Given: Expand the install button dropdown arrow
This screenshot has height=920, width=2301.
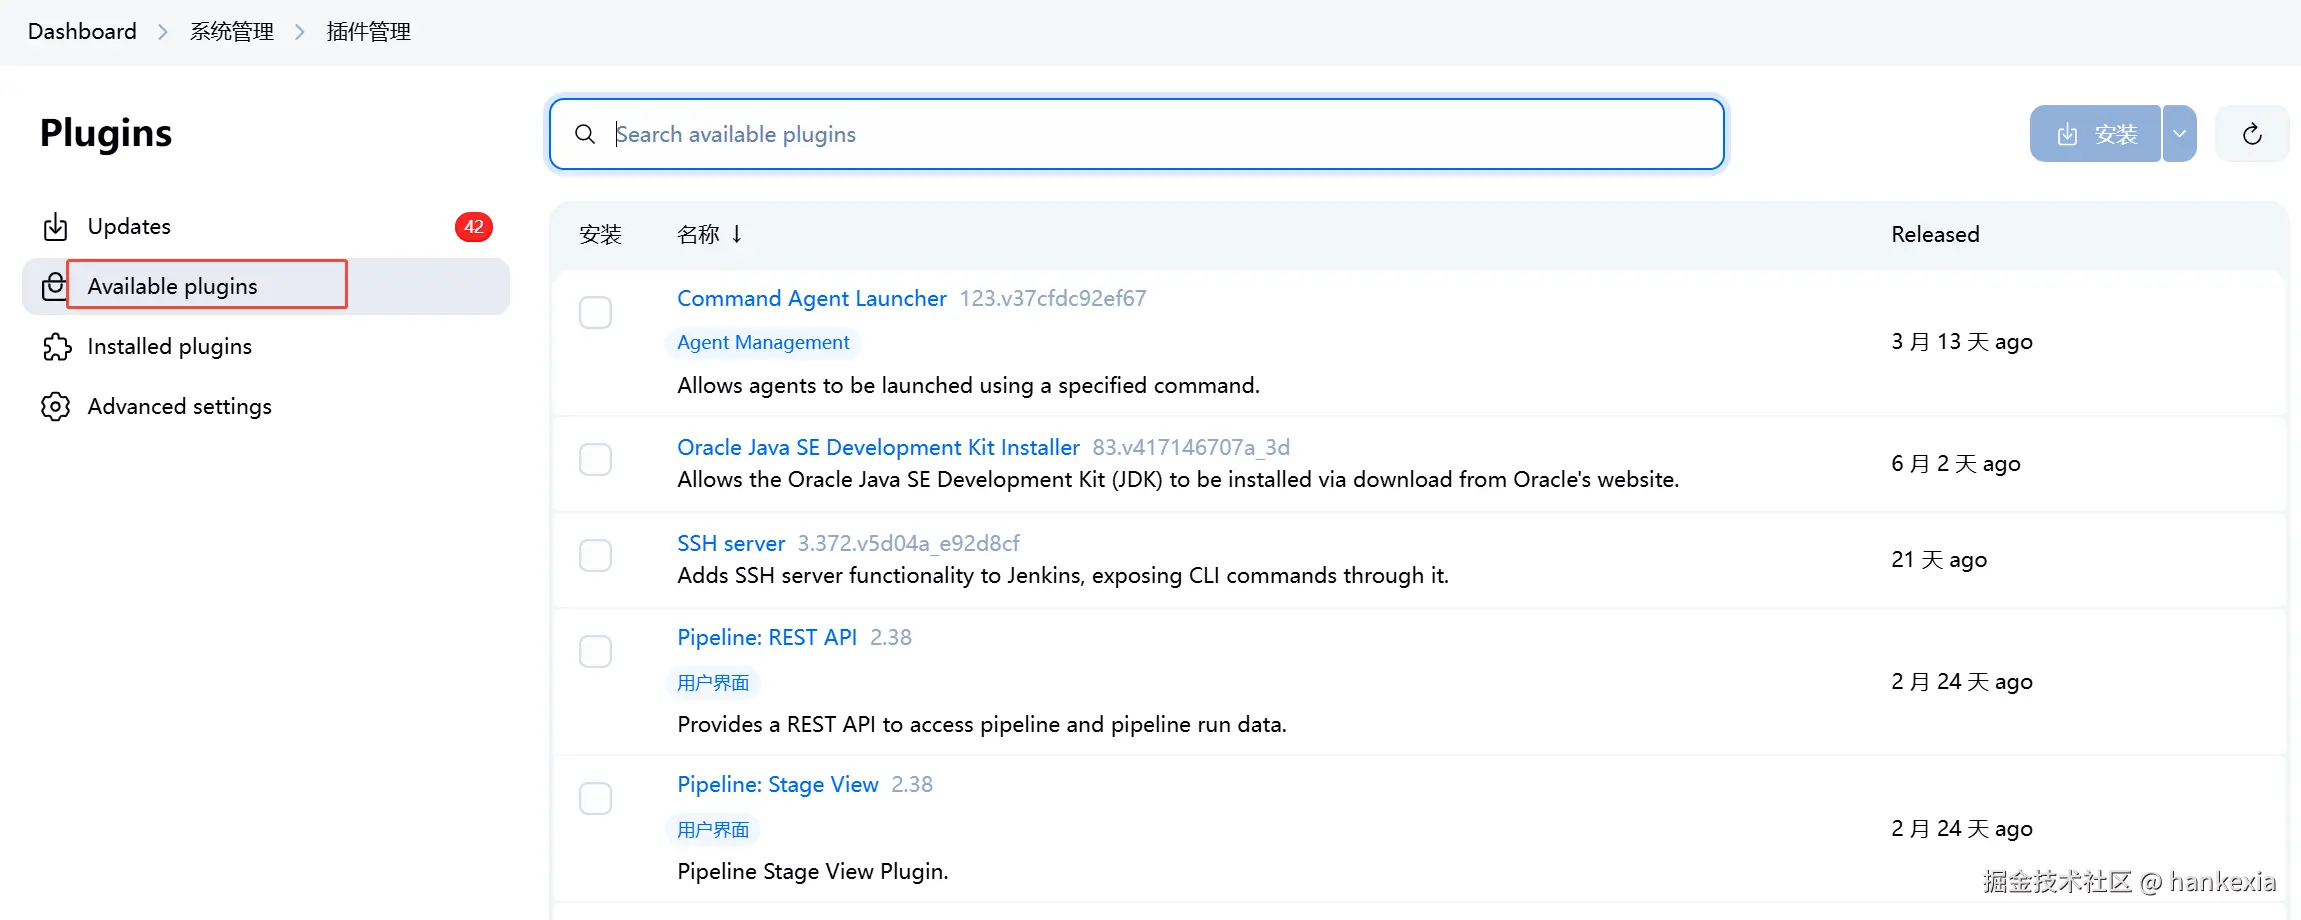Looking at the screenshot, I should click(2179, 134).
